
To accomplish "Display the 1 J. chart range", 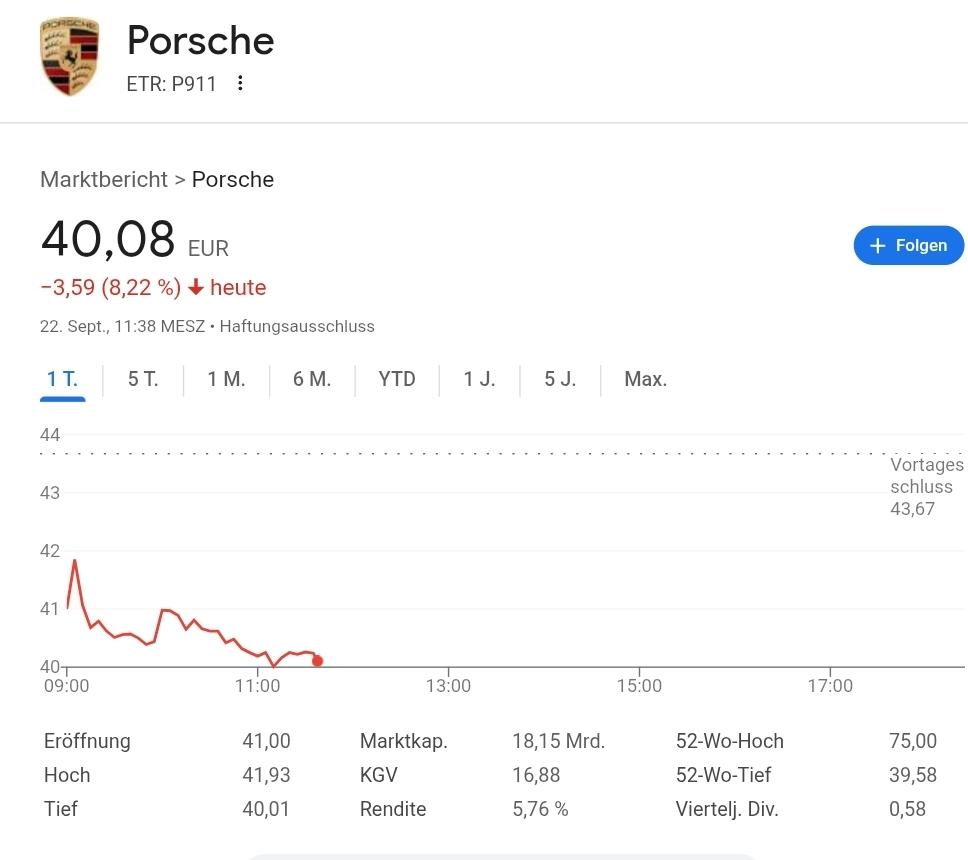I will pyautogui.click(x=479, y=380).
